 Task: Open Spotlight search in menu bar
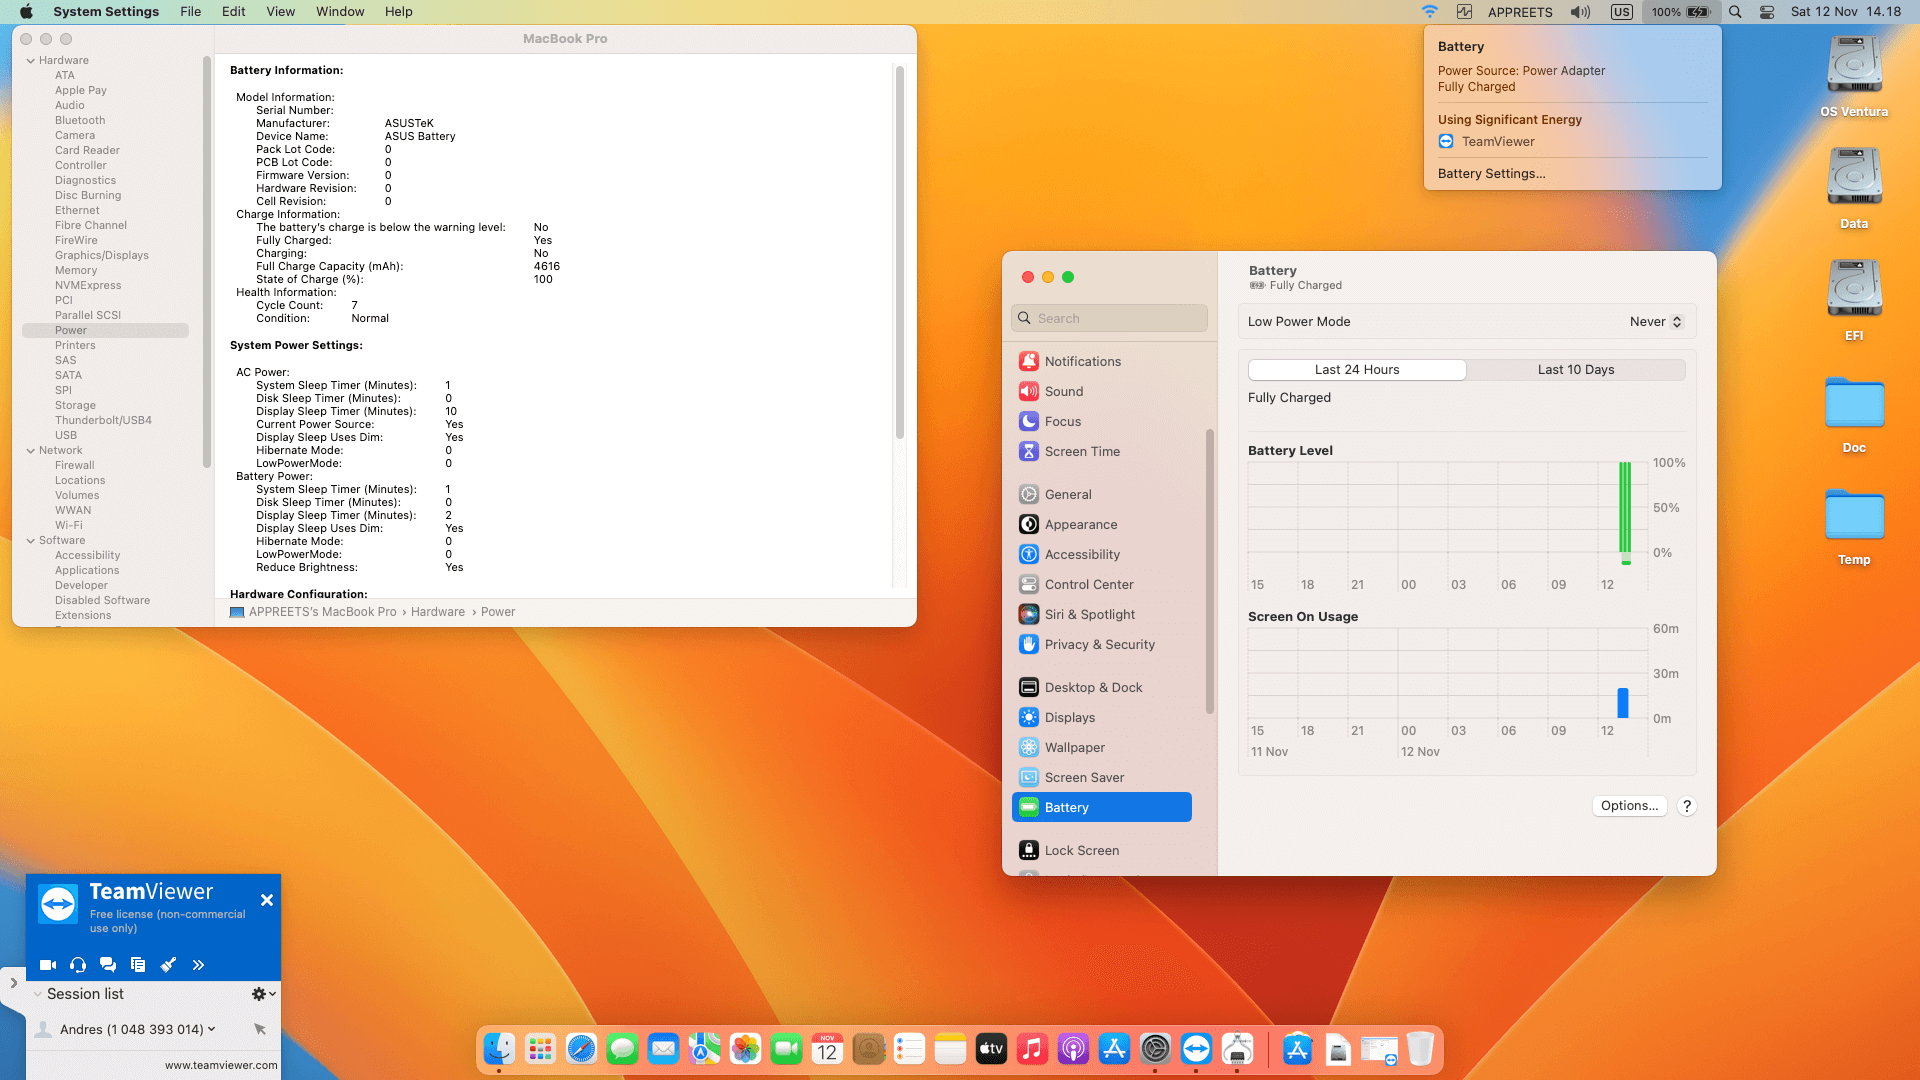click(x=1735, y=12)
